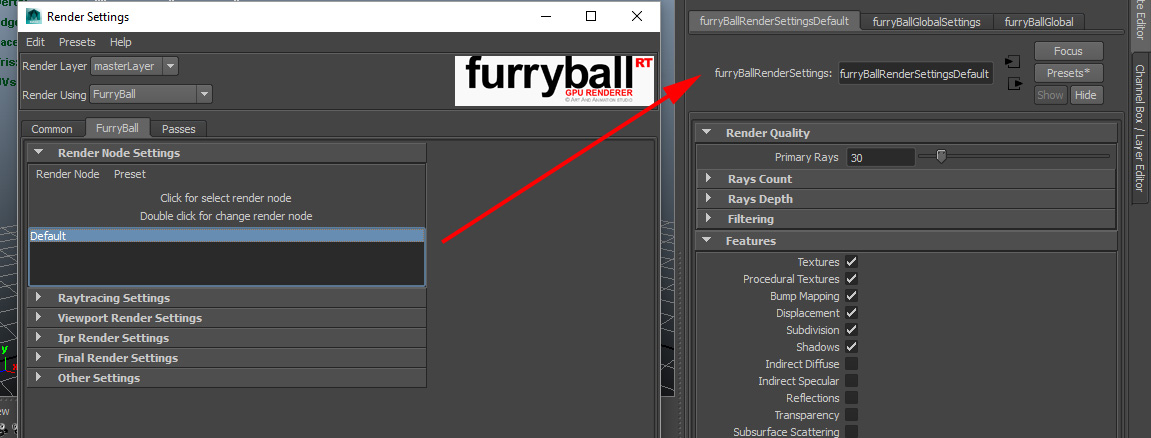Expand the Viewport Render Settings section
This screenshot has width=1151, height=438.
pos(228,318)
